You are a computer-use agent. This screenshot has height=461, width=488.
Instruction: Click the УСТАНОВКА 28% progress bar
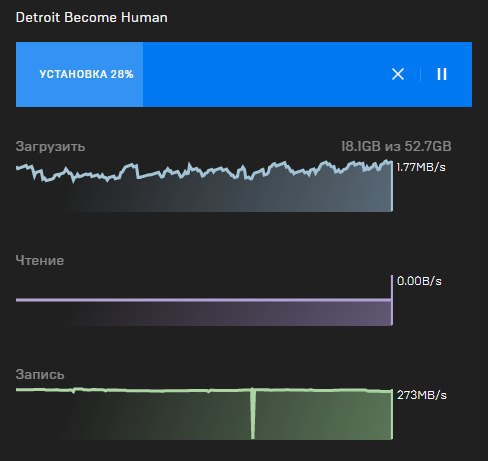click(x=244, y=74)
